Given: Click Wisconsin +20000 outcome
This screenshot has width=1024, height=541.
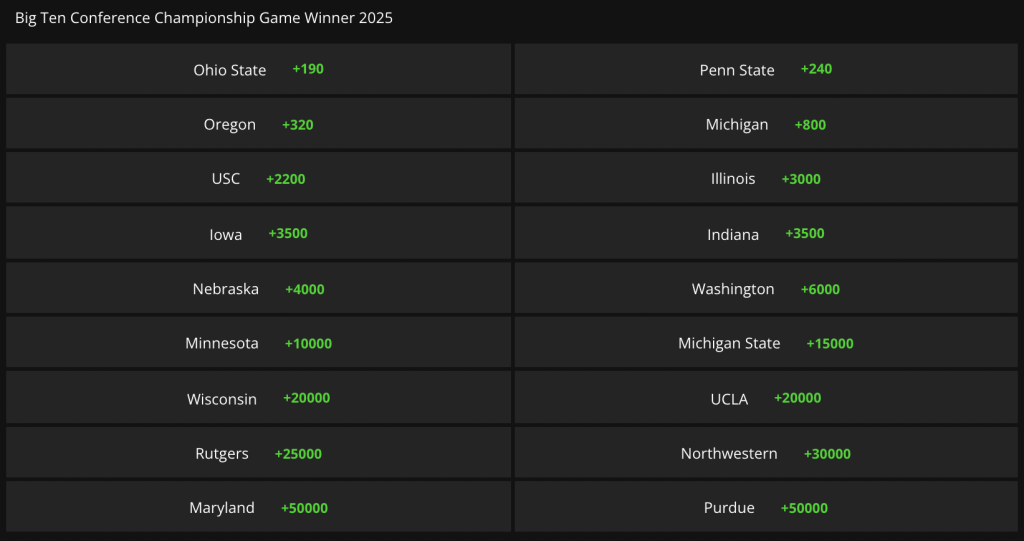Looking at the screenshot, I should pos(258,398).
